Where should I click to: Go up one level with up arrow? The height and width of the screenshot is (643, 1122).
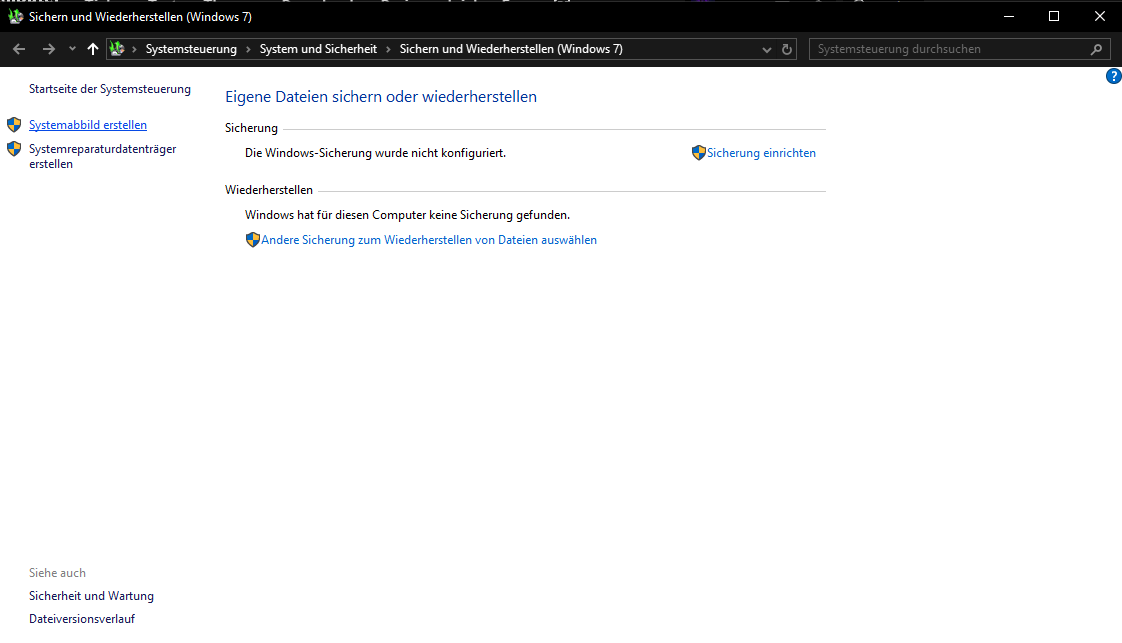92,49
